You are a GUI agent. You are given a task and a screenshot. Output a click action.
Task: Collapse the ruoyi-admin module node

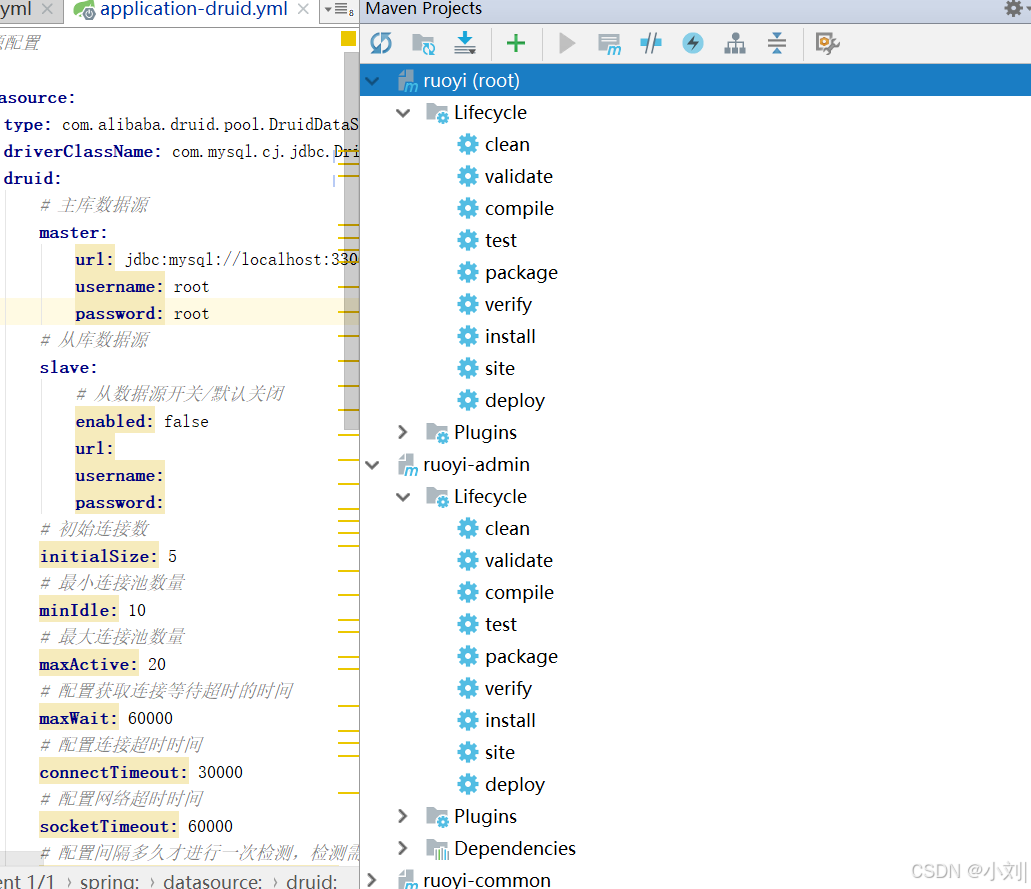[372, 465]
